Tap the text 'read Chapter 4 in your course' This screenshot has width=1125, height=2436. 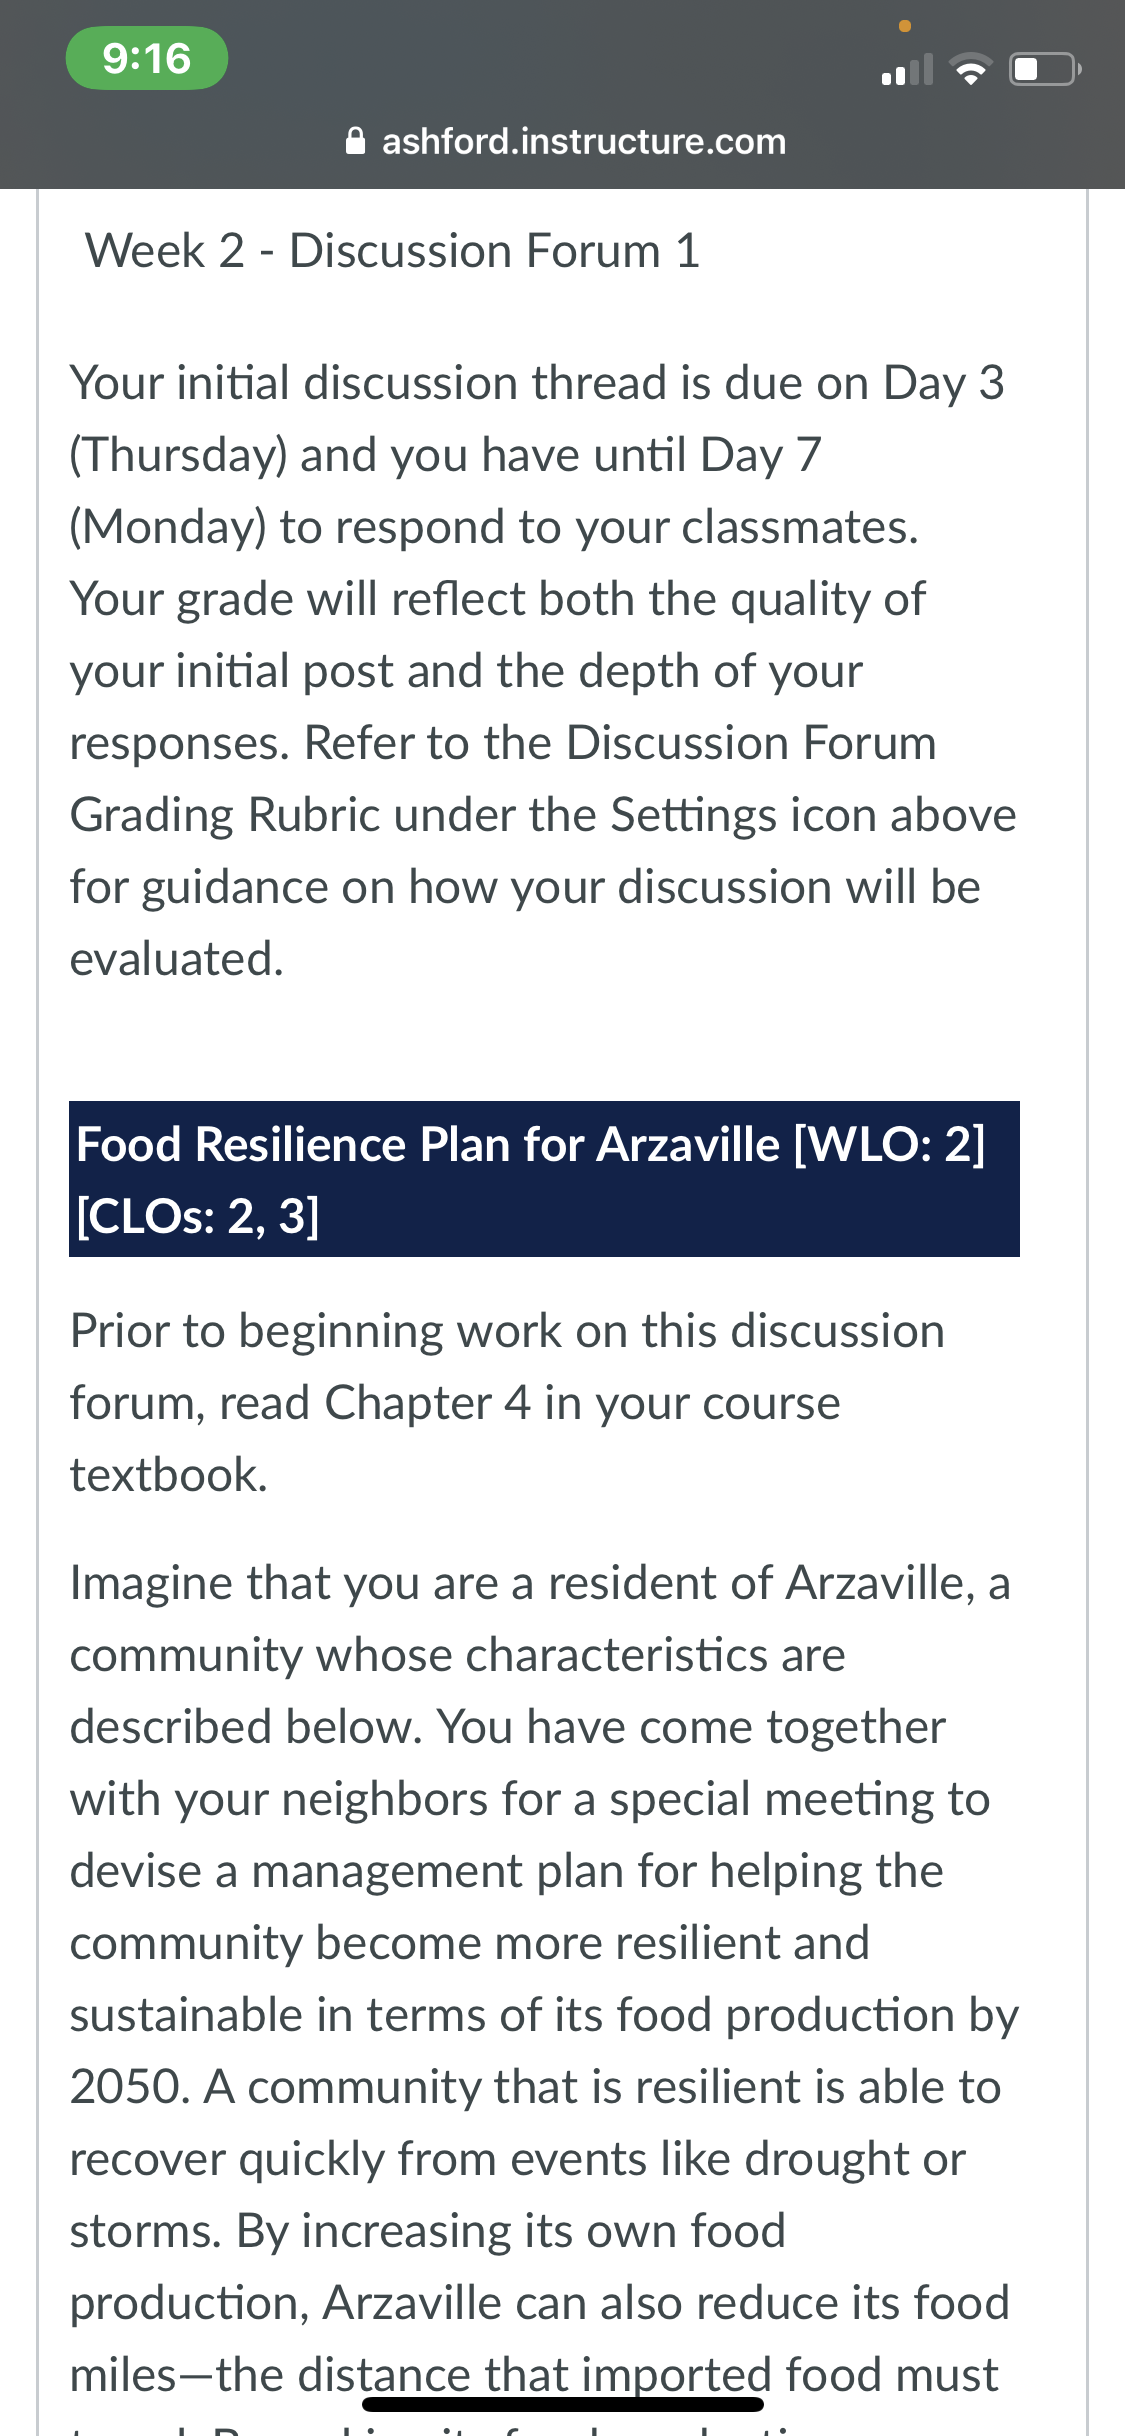click(530, 1403)
